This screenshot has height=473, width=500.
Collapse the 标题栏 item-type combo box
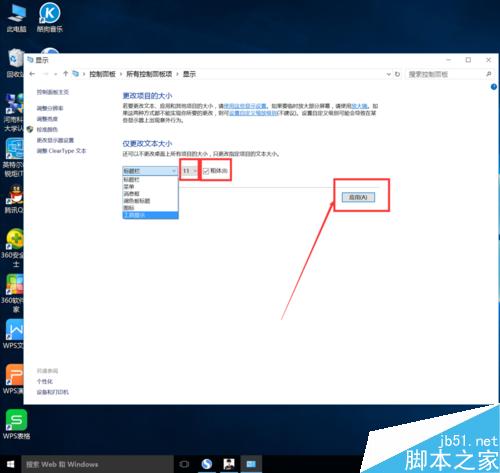click(x=150, y=171)
